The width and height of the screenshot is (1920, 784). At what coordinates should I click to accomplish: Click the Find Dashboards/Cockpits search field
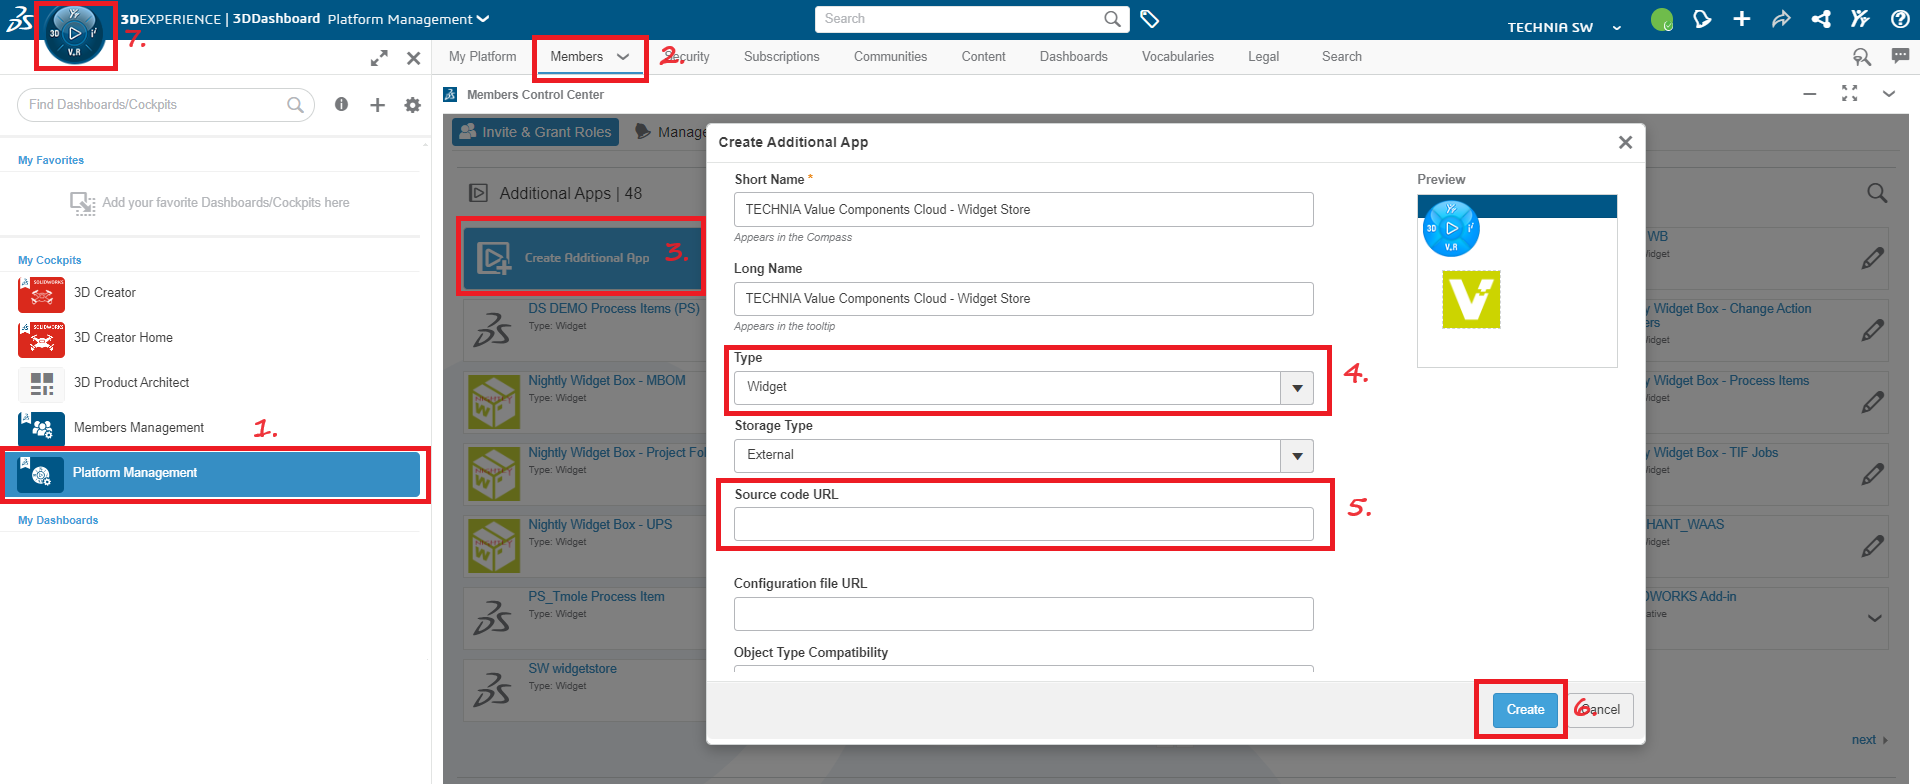tap(166, 105)
